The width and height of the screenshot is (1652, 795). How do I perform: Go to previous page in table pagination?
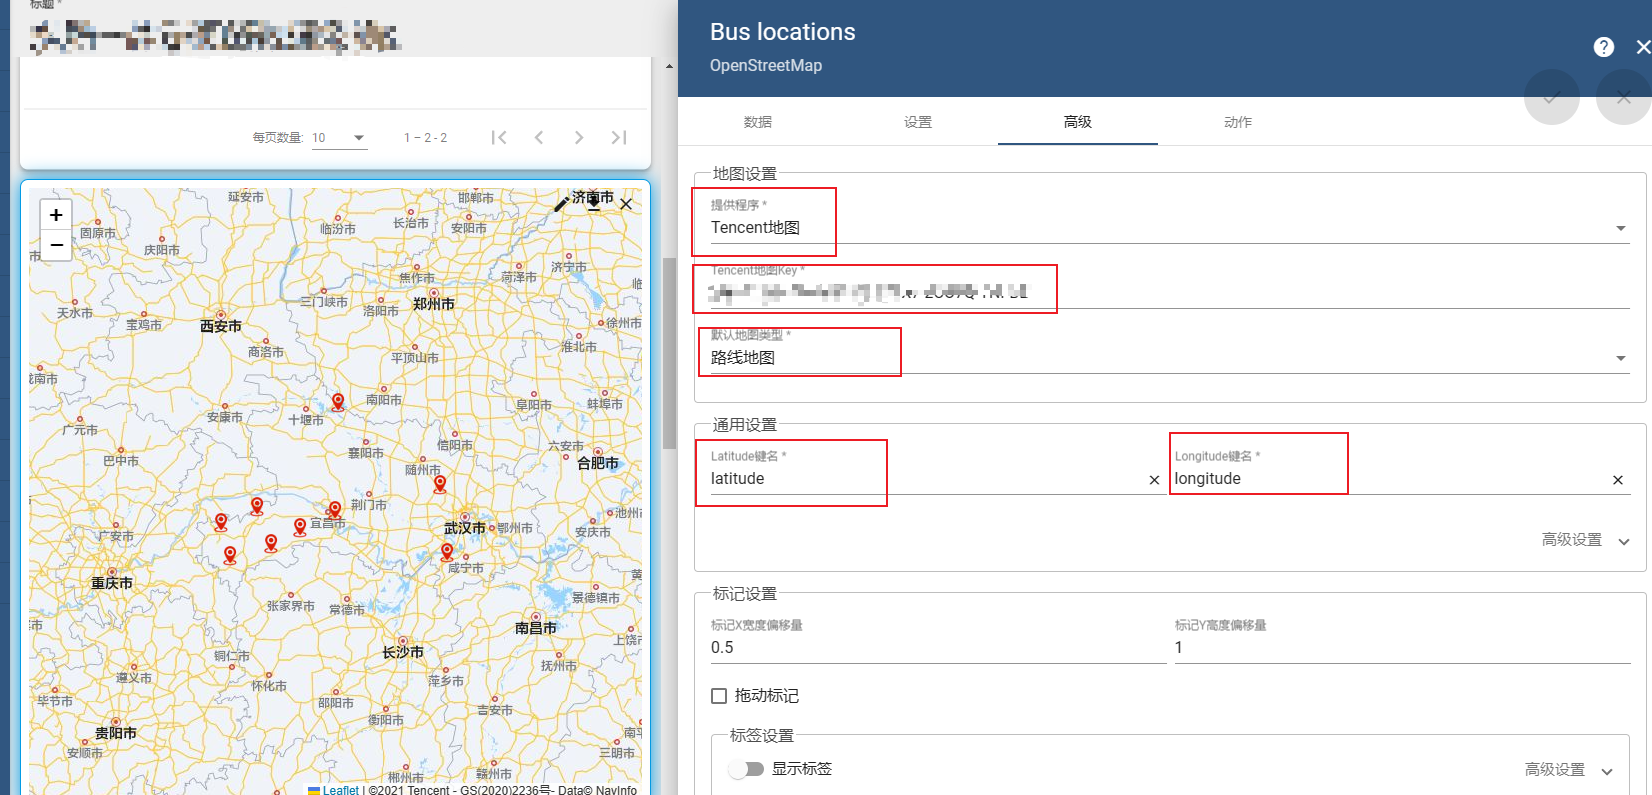click(539, 137)
